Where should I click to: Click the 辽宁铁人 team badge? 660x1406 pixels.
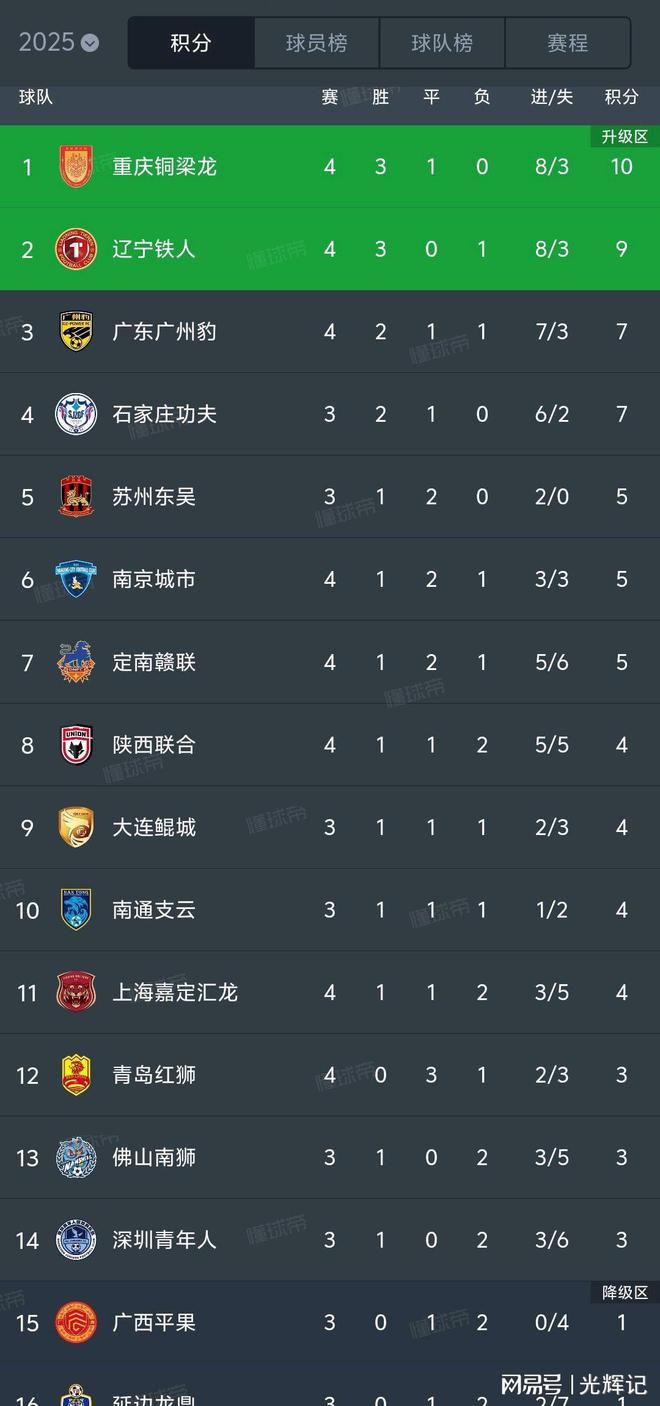pyautogui.click(x=76, y=249)
